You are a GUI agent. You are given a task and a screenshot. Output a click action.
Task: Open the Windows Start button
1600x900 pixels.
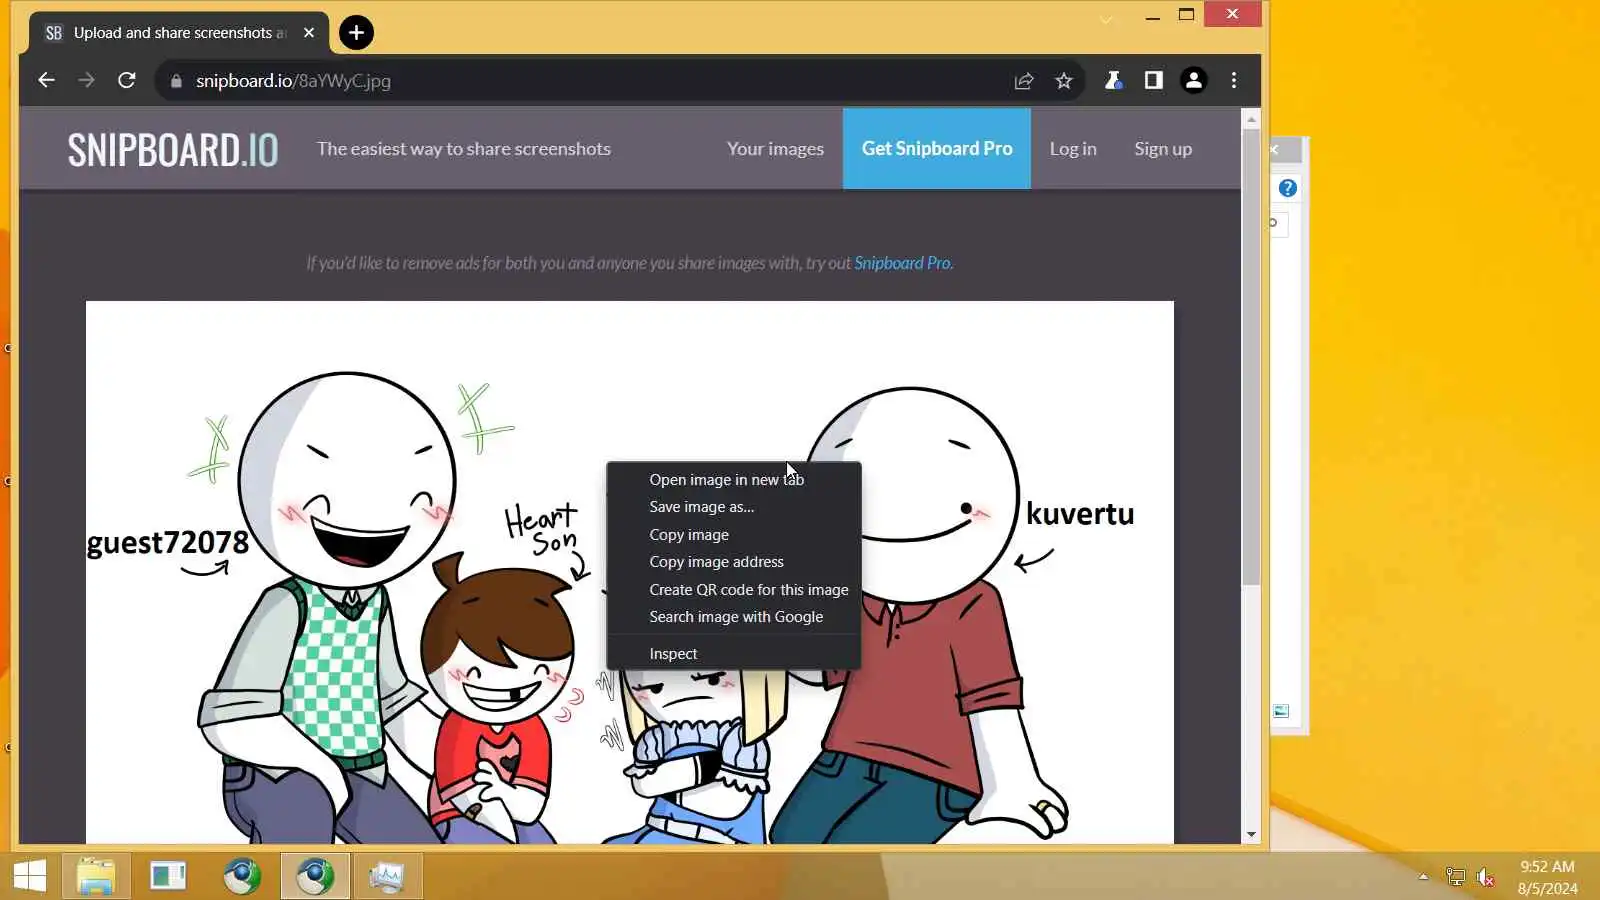[x=30, y=877]
